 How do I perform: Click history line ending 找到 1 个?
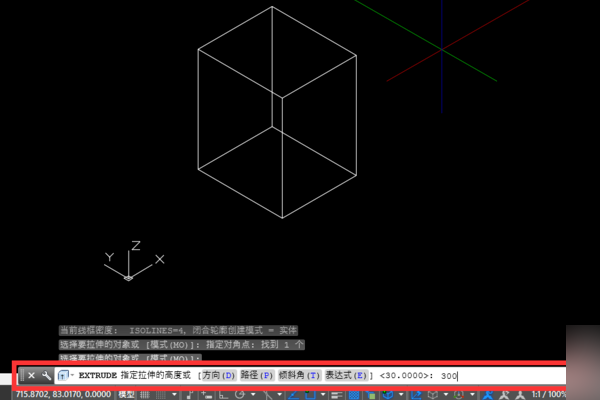click(182, 345)
